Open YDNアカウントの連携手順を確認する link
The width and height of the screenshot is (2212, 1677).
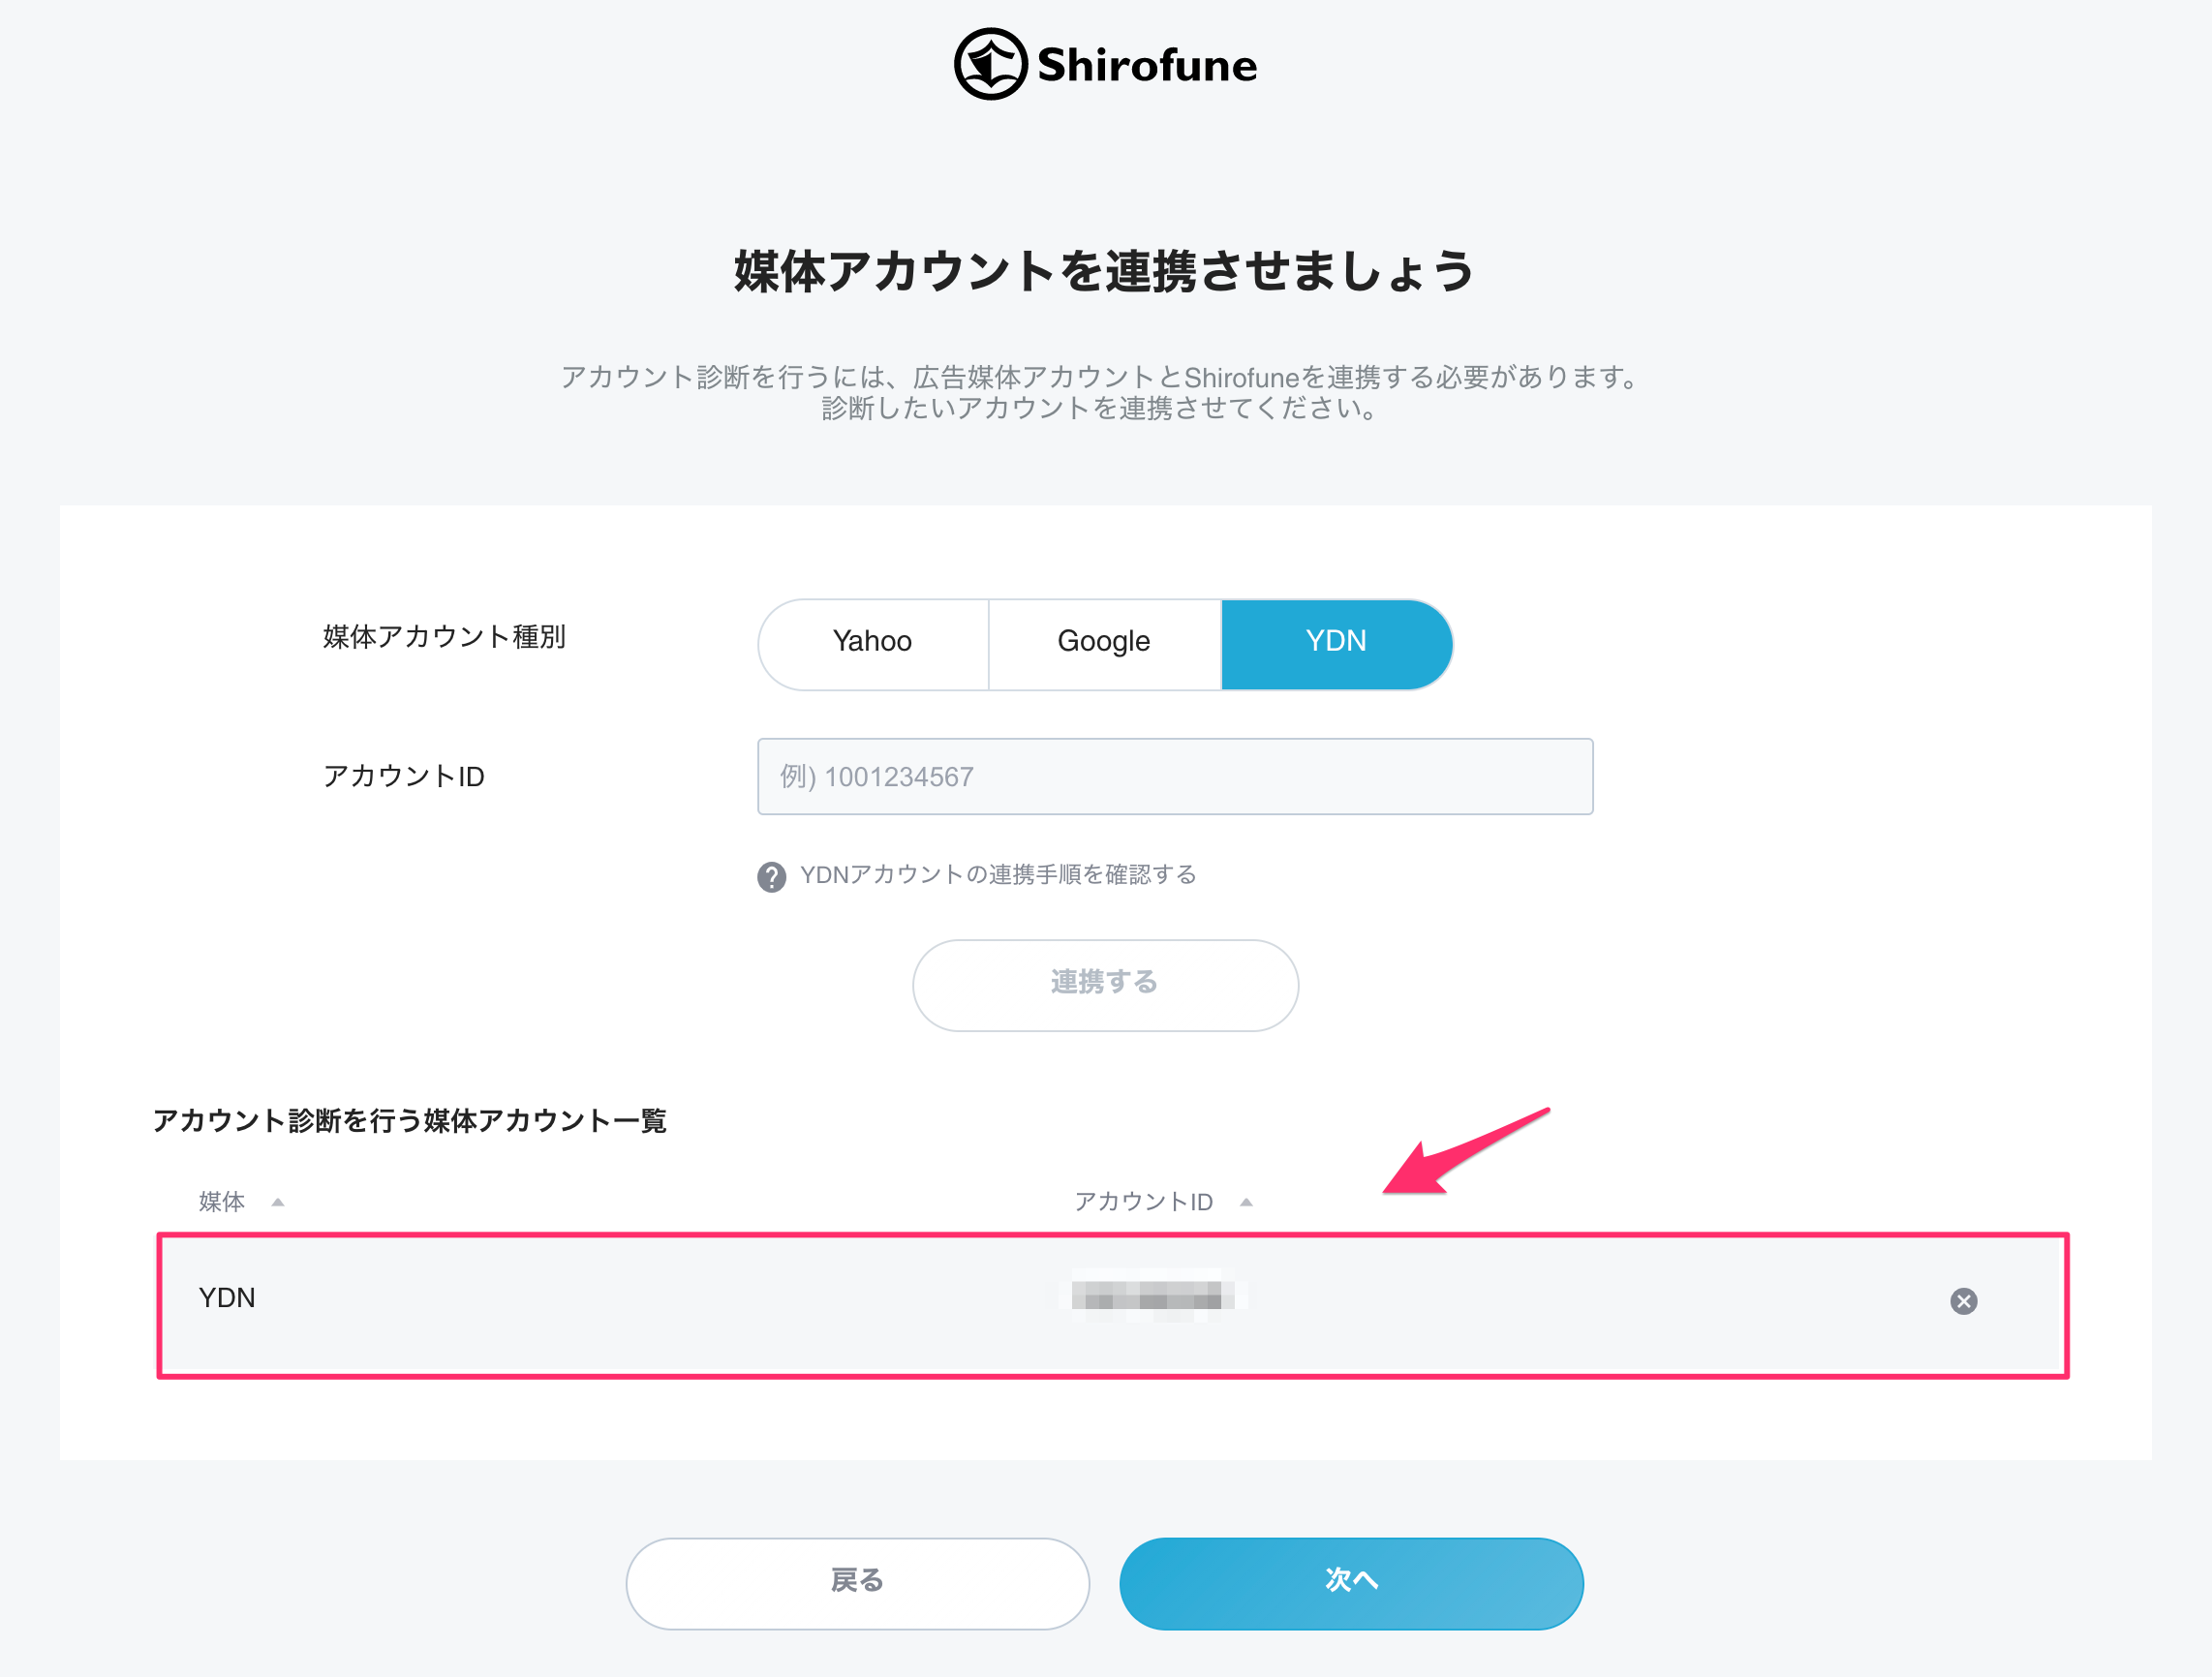998,875
